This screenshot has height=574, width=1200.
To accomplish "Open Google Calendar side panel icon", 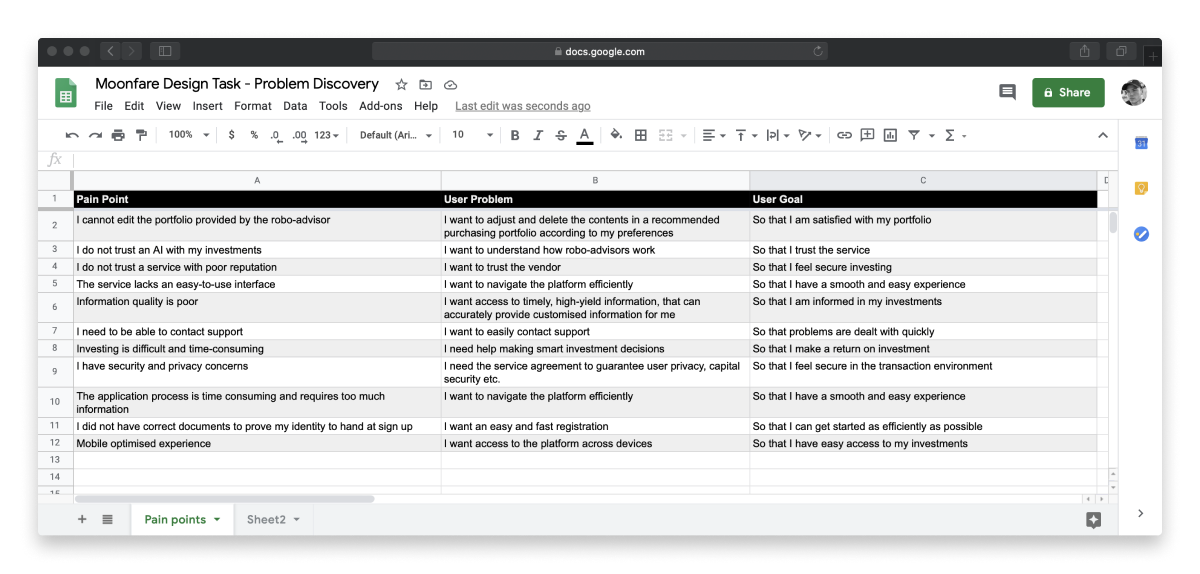I will pyautogui.click(x=1141, y=144).
